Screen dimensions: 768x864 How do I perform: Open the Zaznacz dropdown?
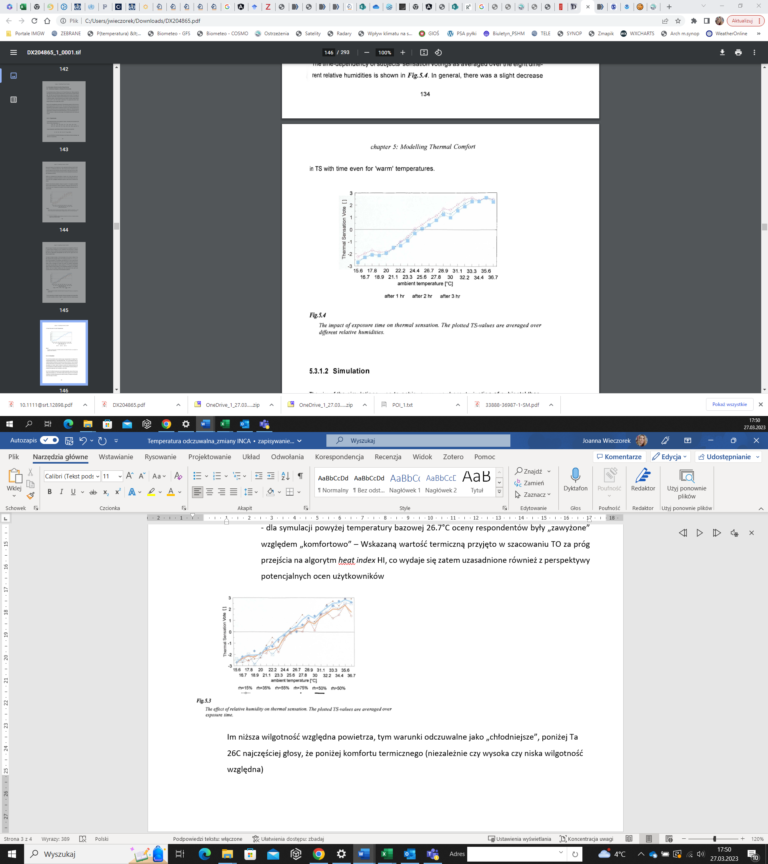[532, 494]
